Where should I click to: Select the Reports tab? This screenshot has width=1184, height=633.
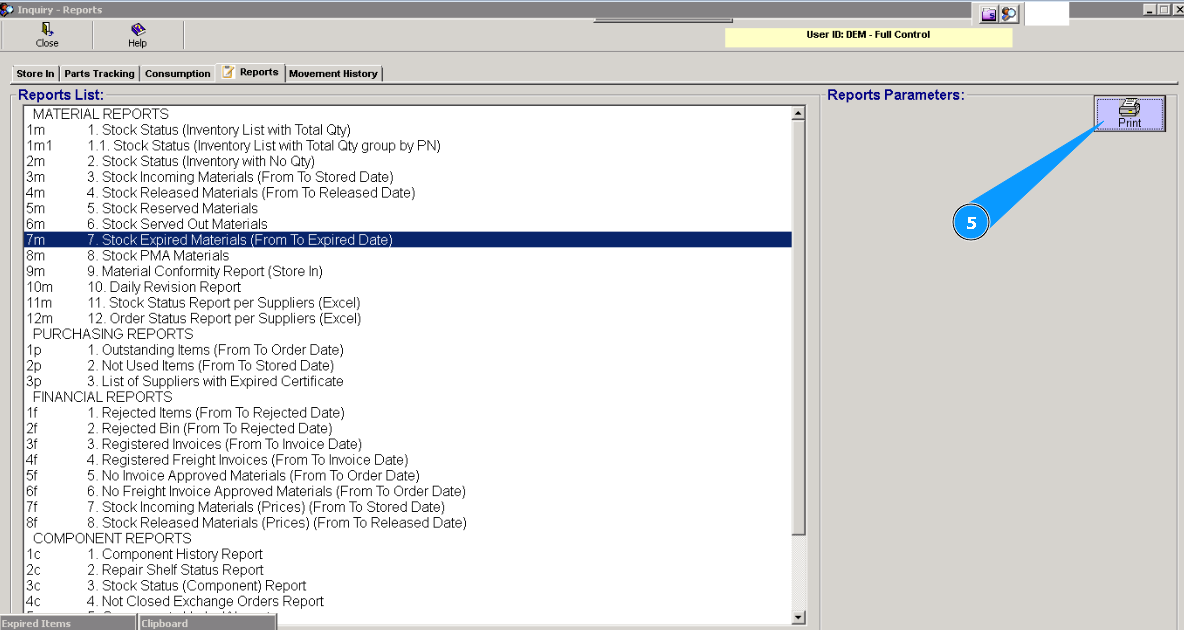[251, 72]
